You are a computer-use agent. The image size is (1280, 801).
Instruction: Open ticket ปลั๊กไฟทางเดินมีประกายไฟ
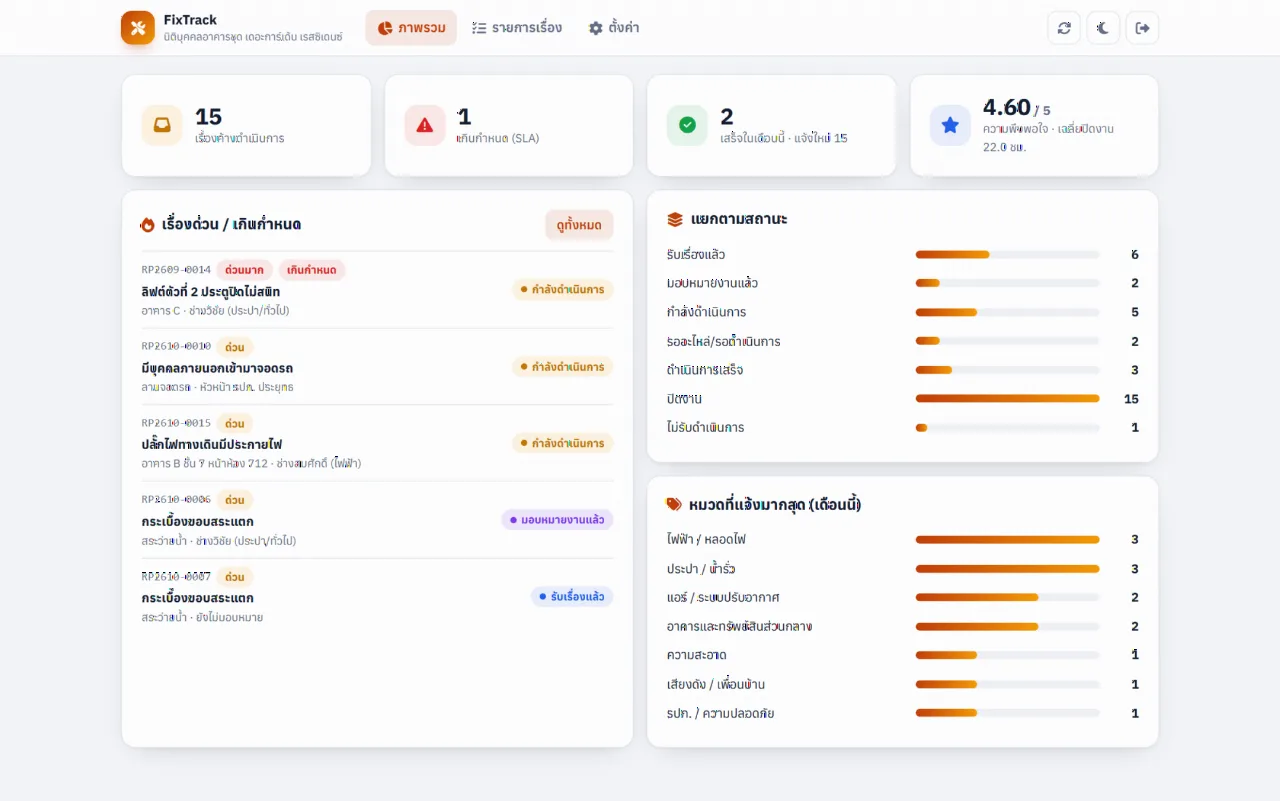(377, 443)
